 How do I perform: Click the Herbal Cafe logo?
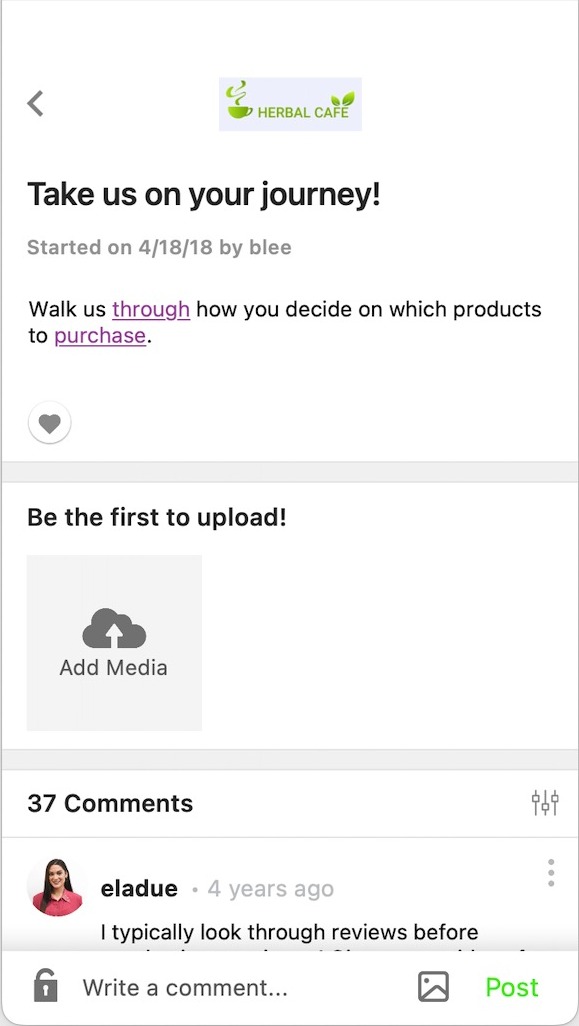click(x=290, y=104)
